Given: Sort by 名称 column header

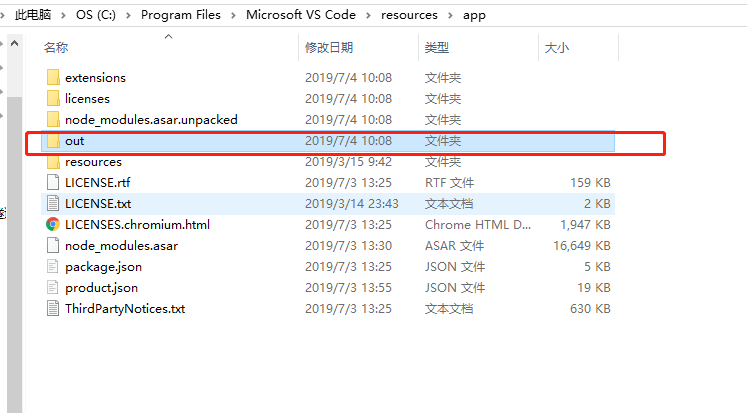Looking at the screenshot, I should pos(56,47).
